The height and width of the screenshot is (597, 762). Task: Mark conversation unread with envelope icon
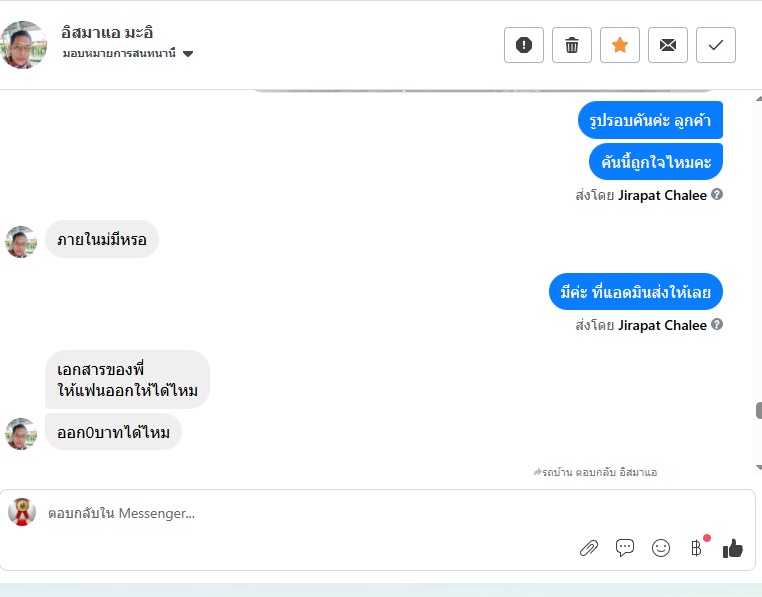[x=668, y=45]
